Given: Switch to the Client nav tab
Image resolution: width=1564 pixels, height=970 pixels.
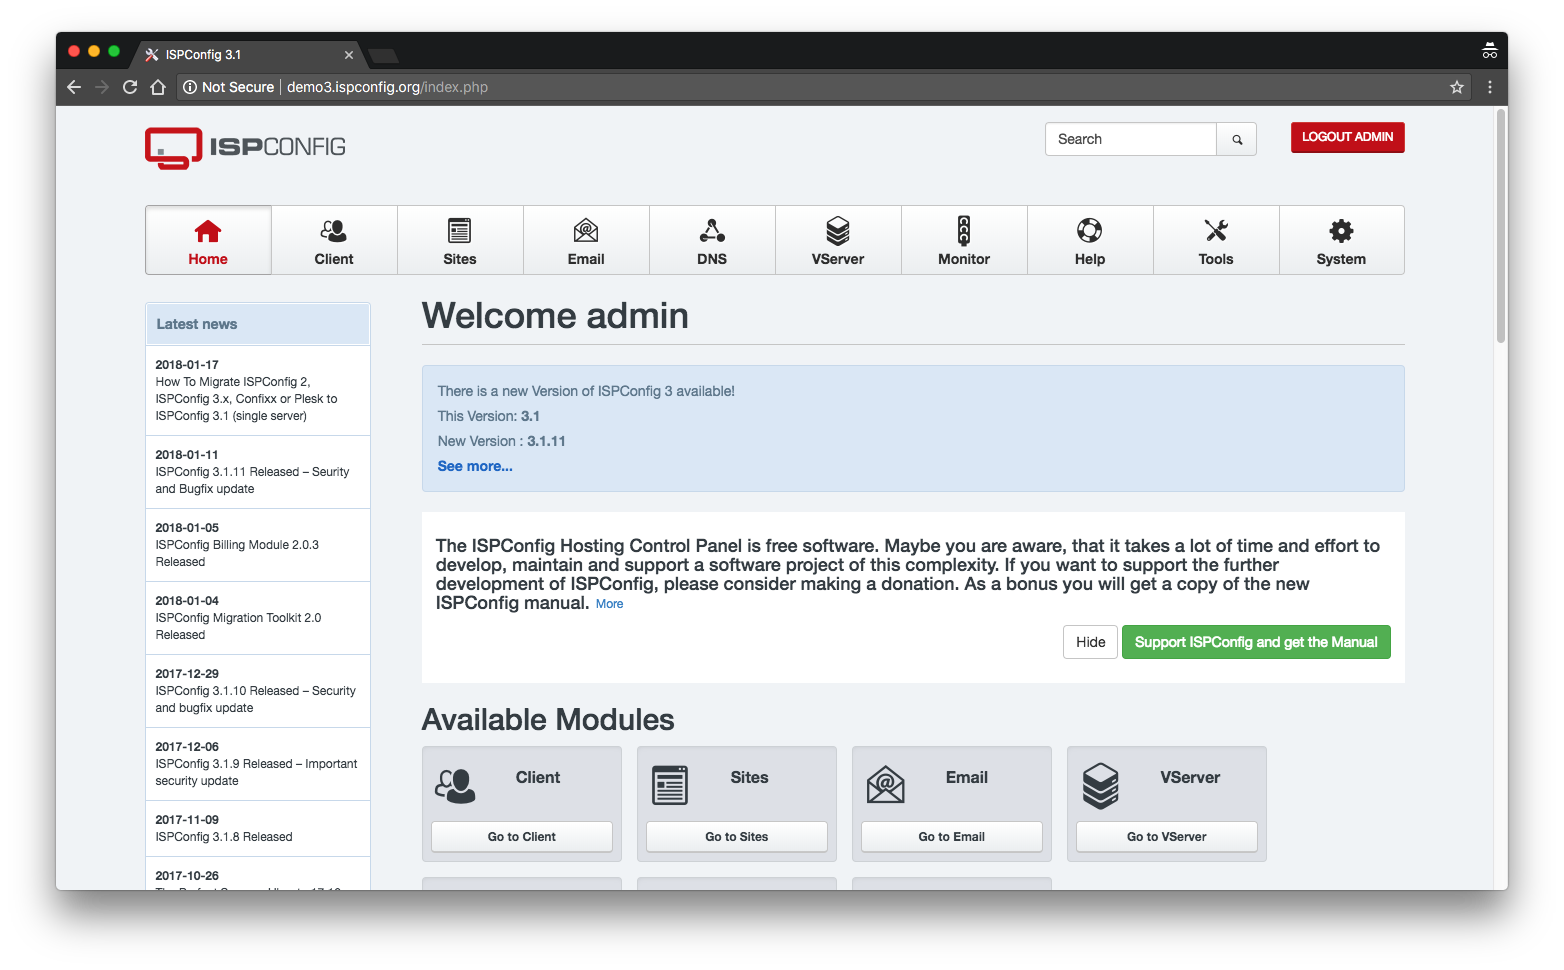Looking at the screenshot, I should click(x=334, y=240).
